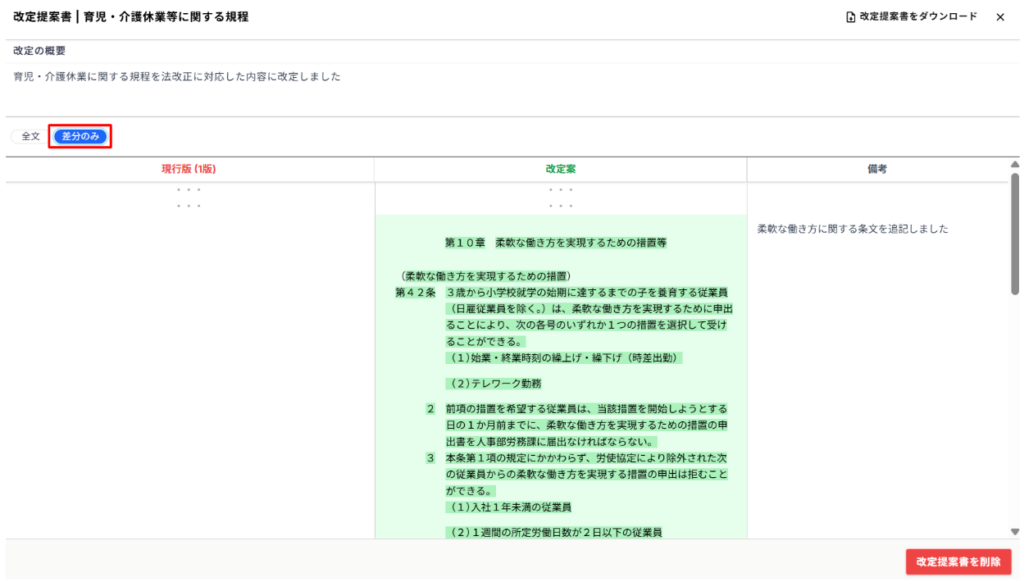
Task: Select the 差分のみ view toggle
Action: 80,137
